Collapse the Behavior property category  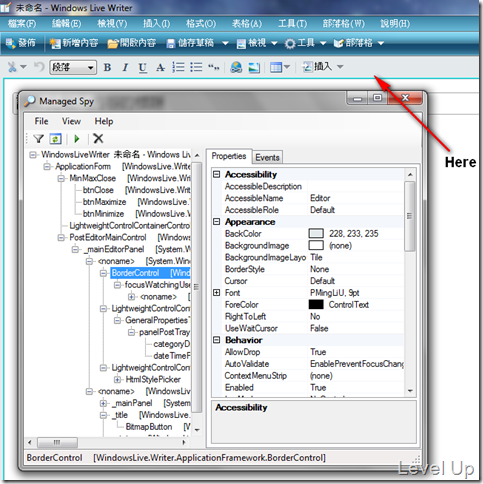[x=217, y=340]
